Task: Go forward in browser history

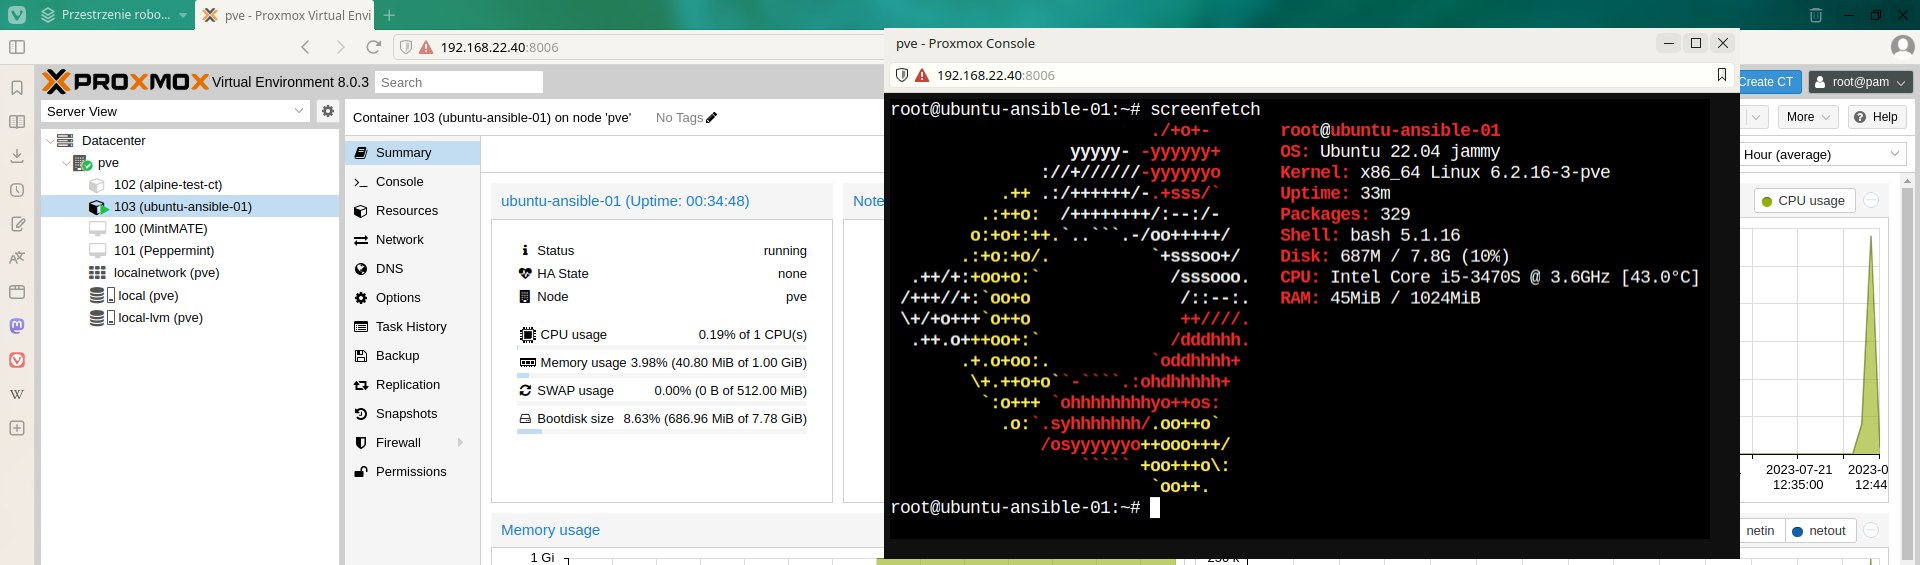Action: 340,47
